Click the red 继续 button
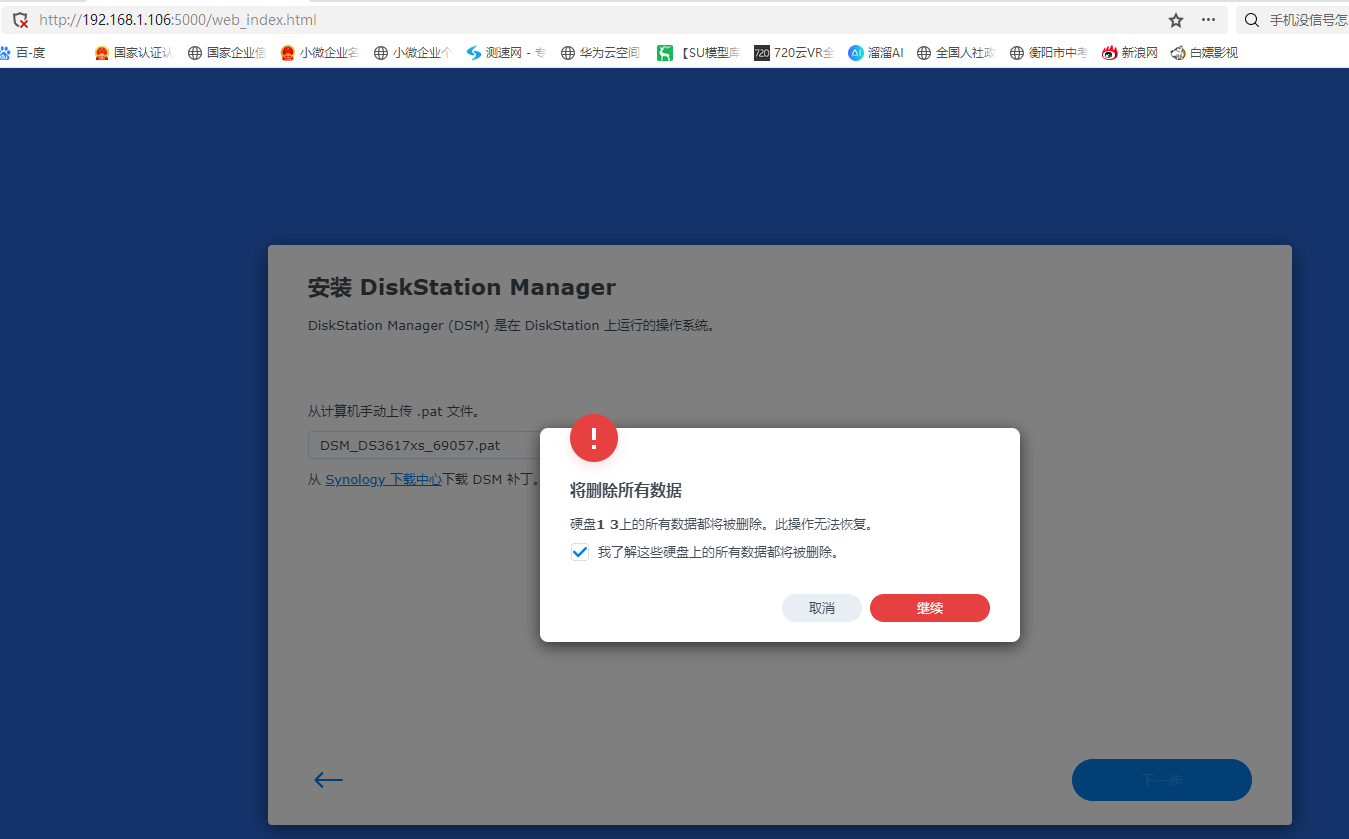The width and height of the screenshot is (1349, 839). point(930,608)
